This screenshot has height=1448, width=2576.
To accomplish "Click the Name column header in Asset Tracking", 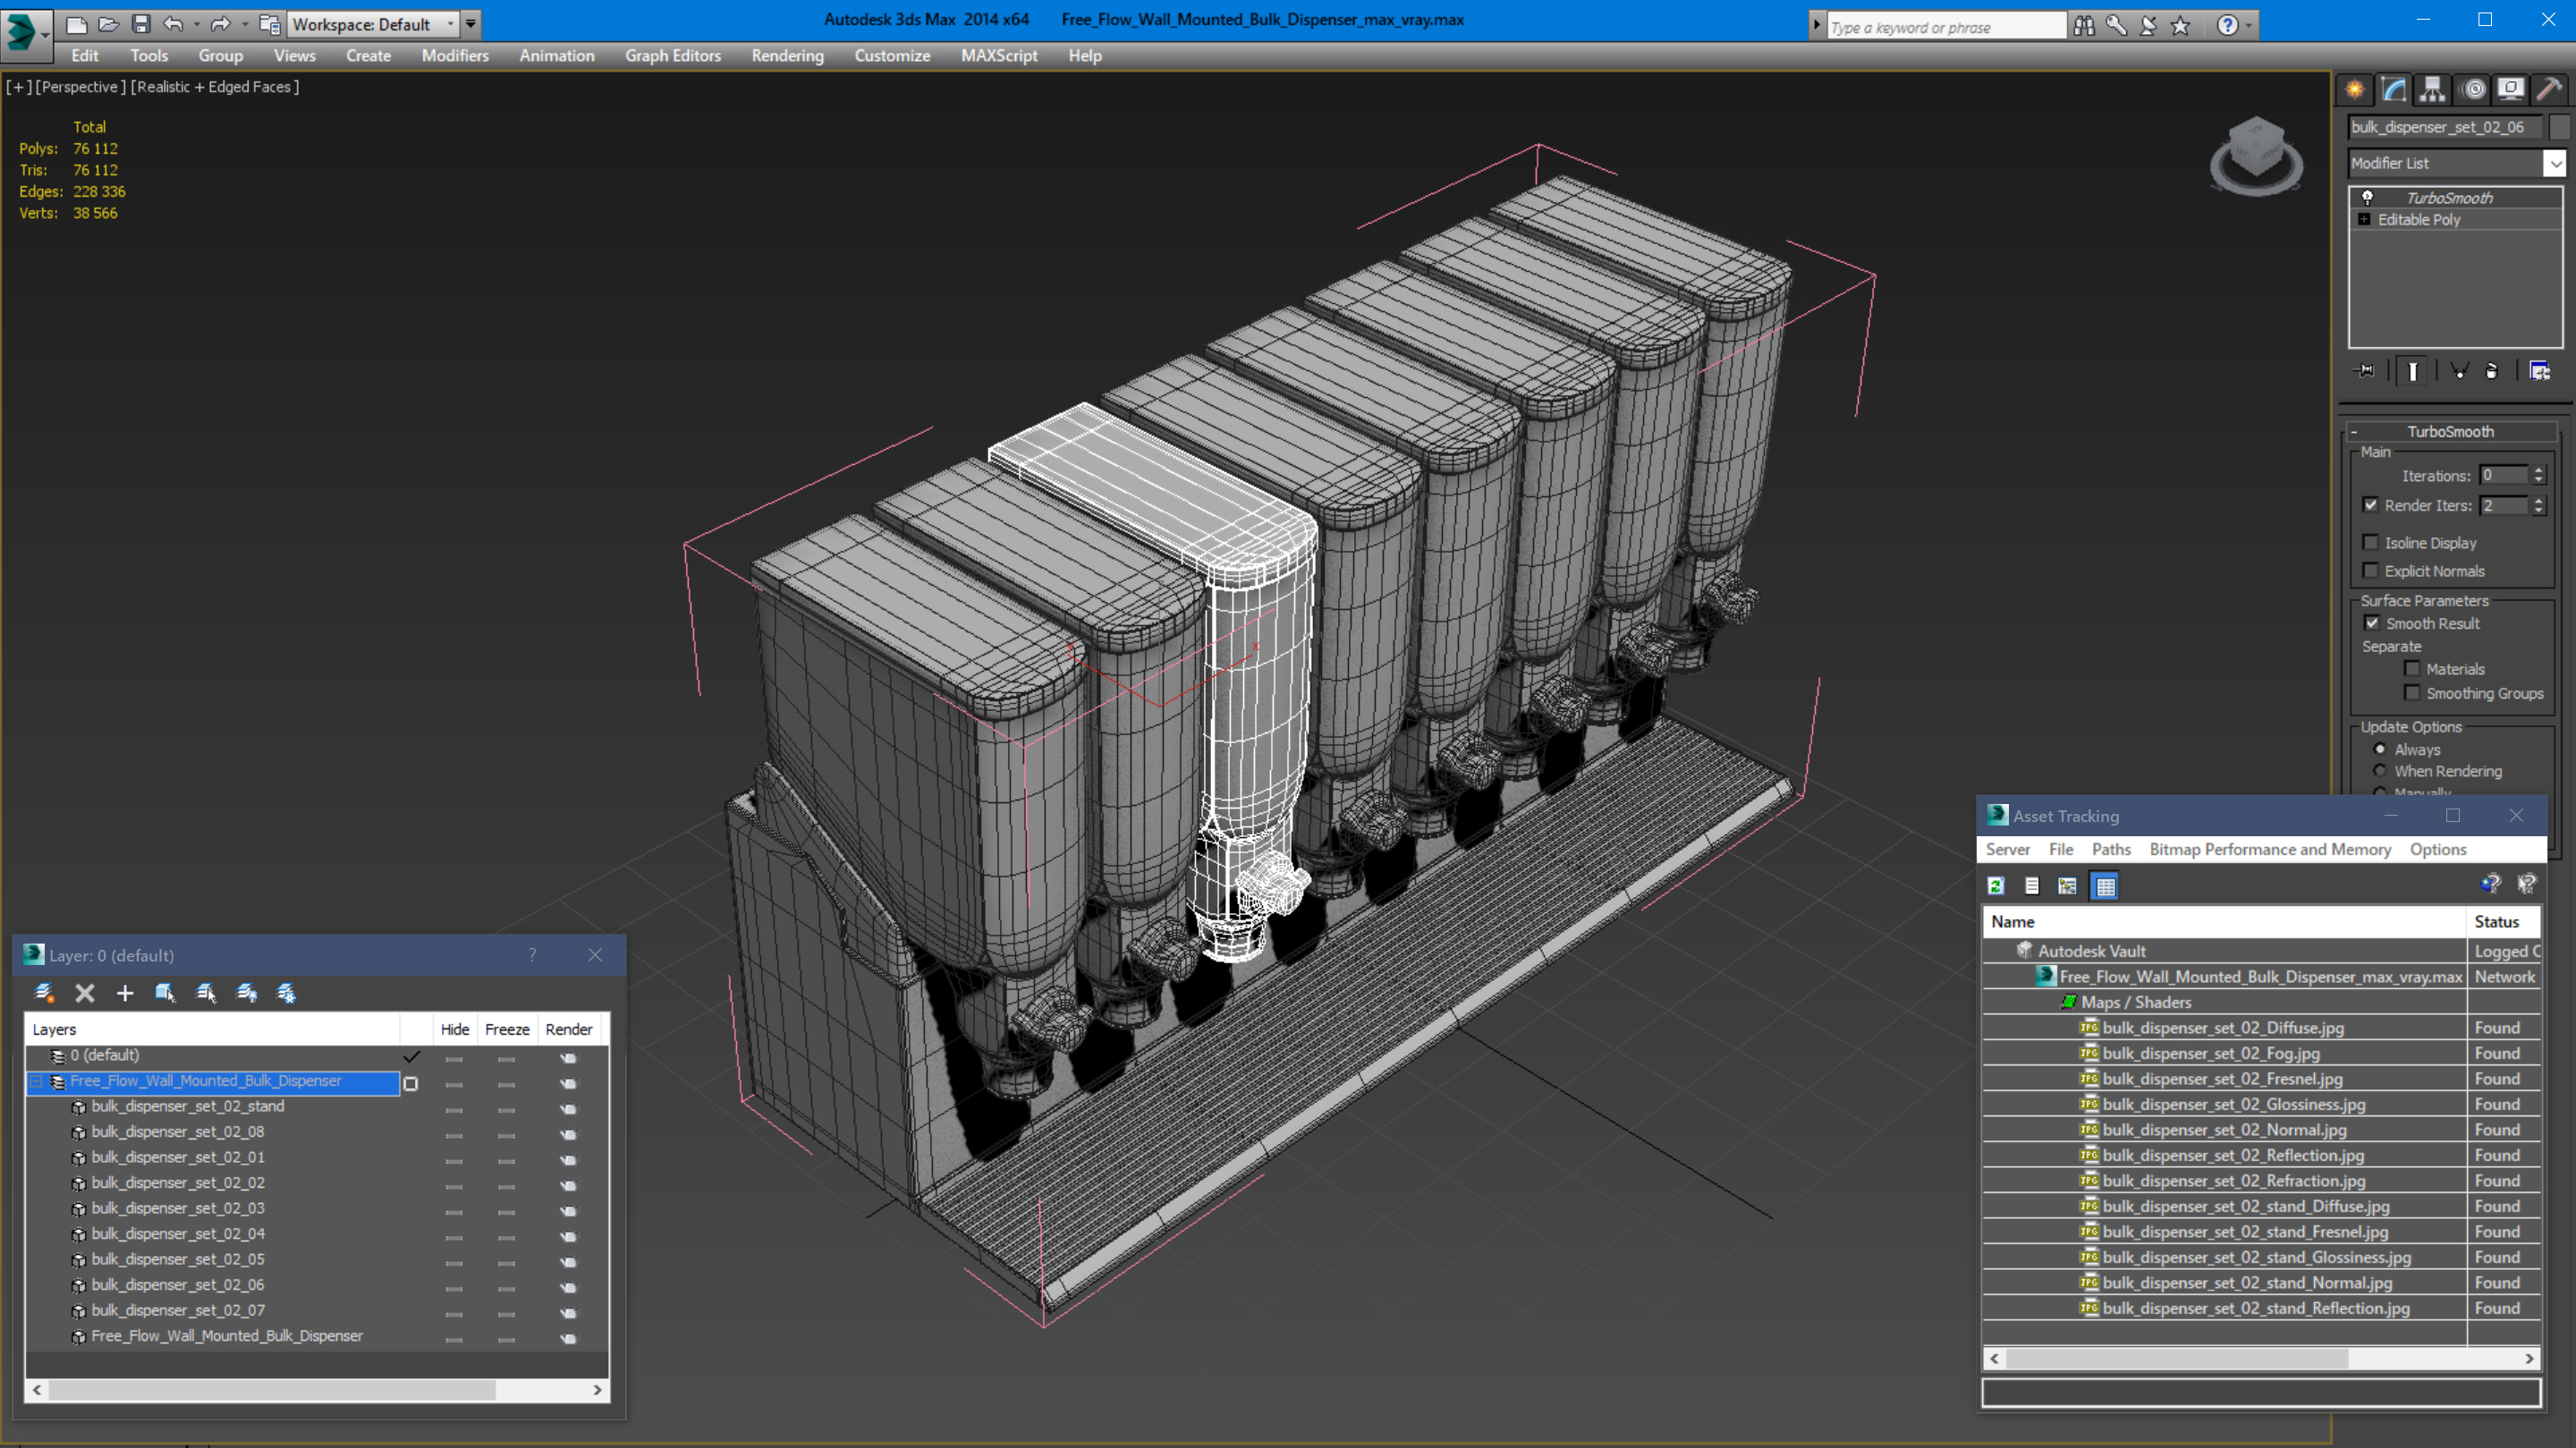I will (x=2225, y=922).
